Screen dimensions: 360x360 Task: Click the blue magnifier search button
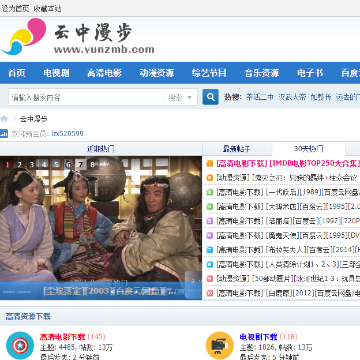click(x=211, y=97)
